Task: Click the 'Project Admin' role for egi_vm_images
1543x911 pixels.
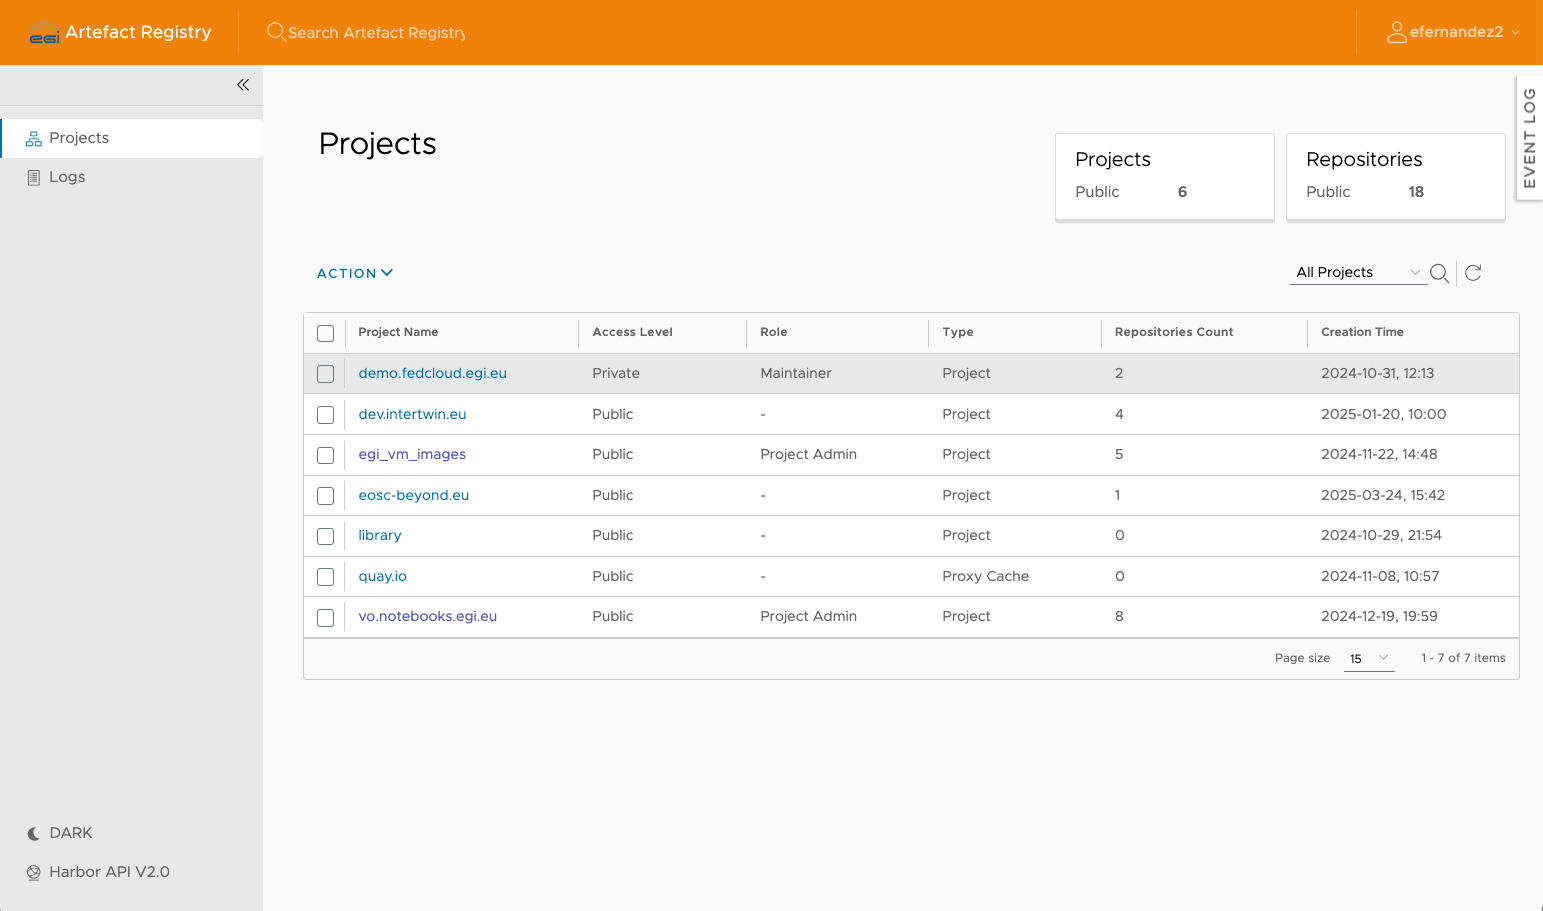Action: (808, 454)
